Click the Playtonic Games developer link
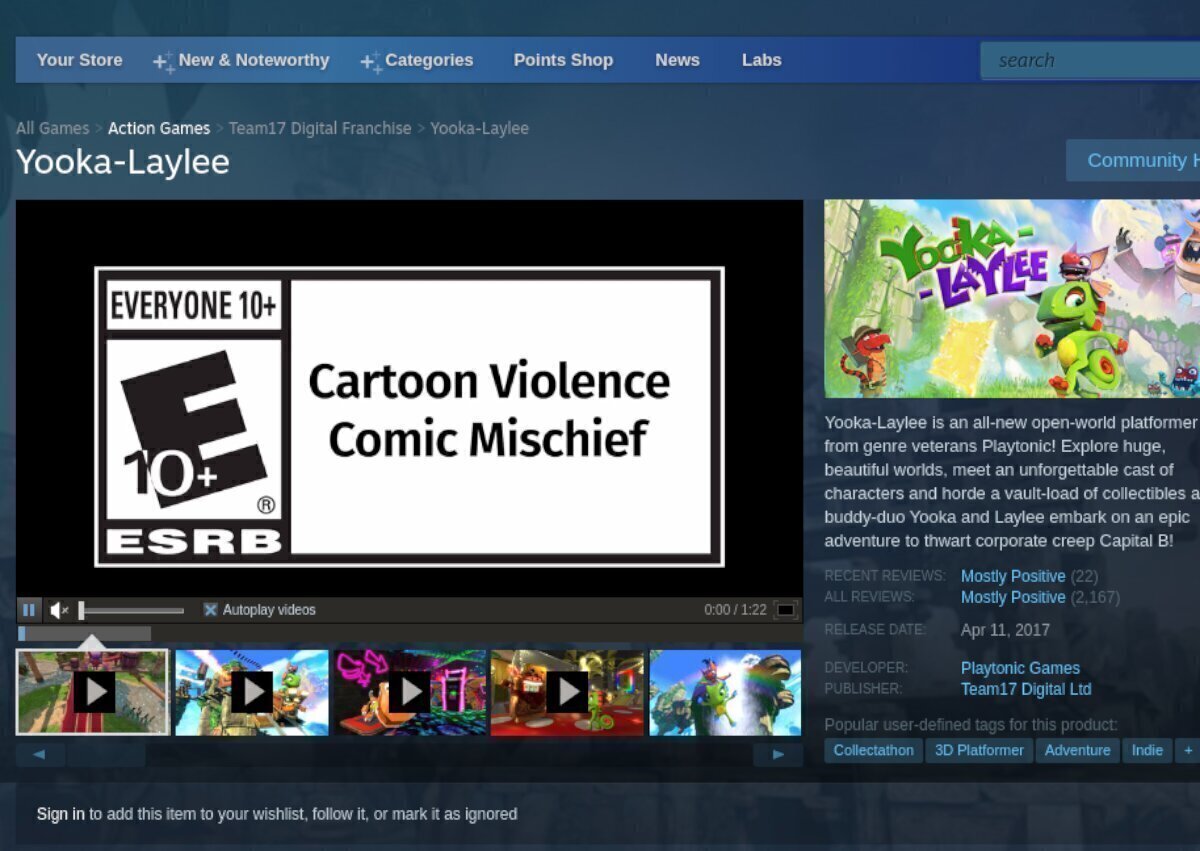The width and height of the screenshot is (1200, 851). click(1020, 668)
